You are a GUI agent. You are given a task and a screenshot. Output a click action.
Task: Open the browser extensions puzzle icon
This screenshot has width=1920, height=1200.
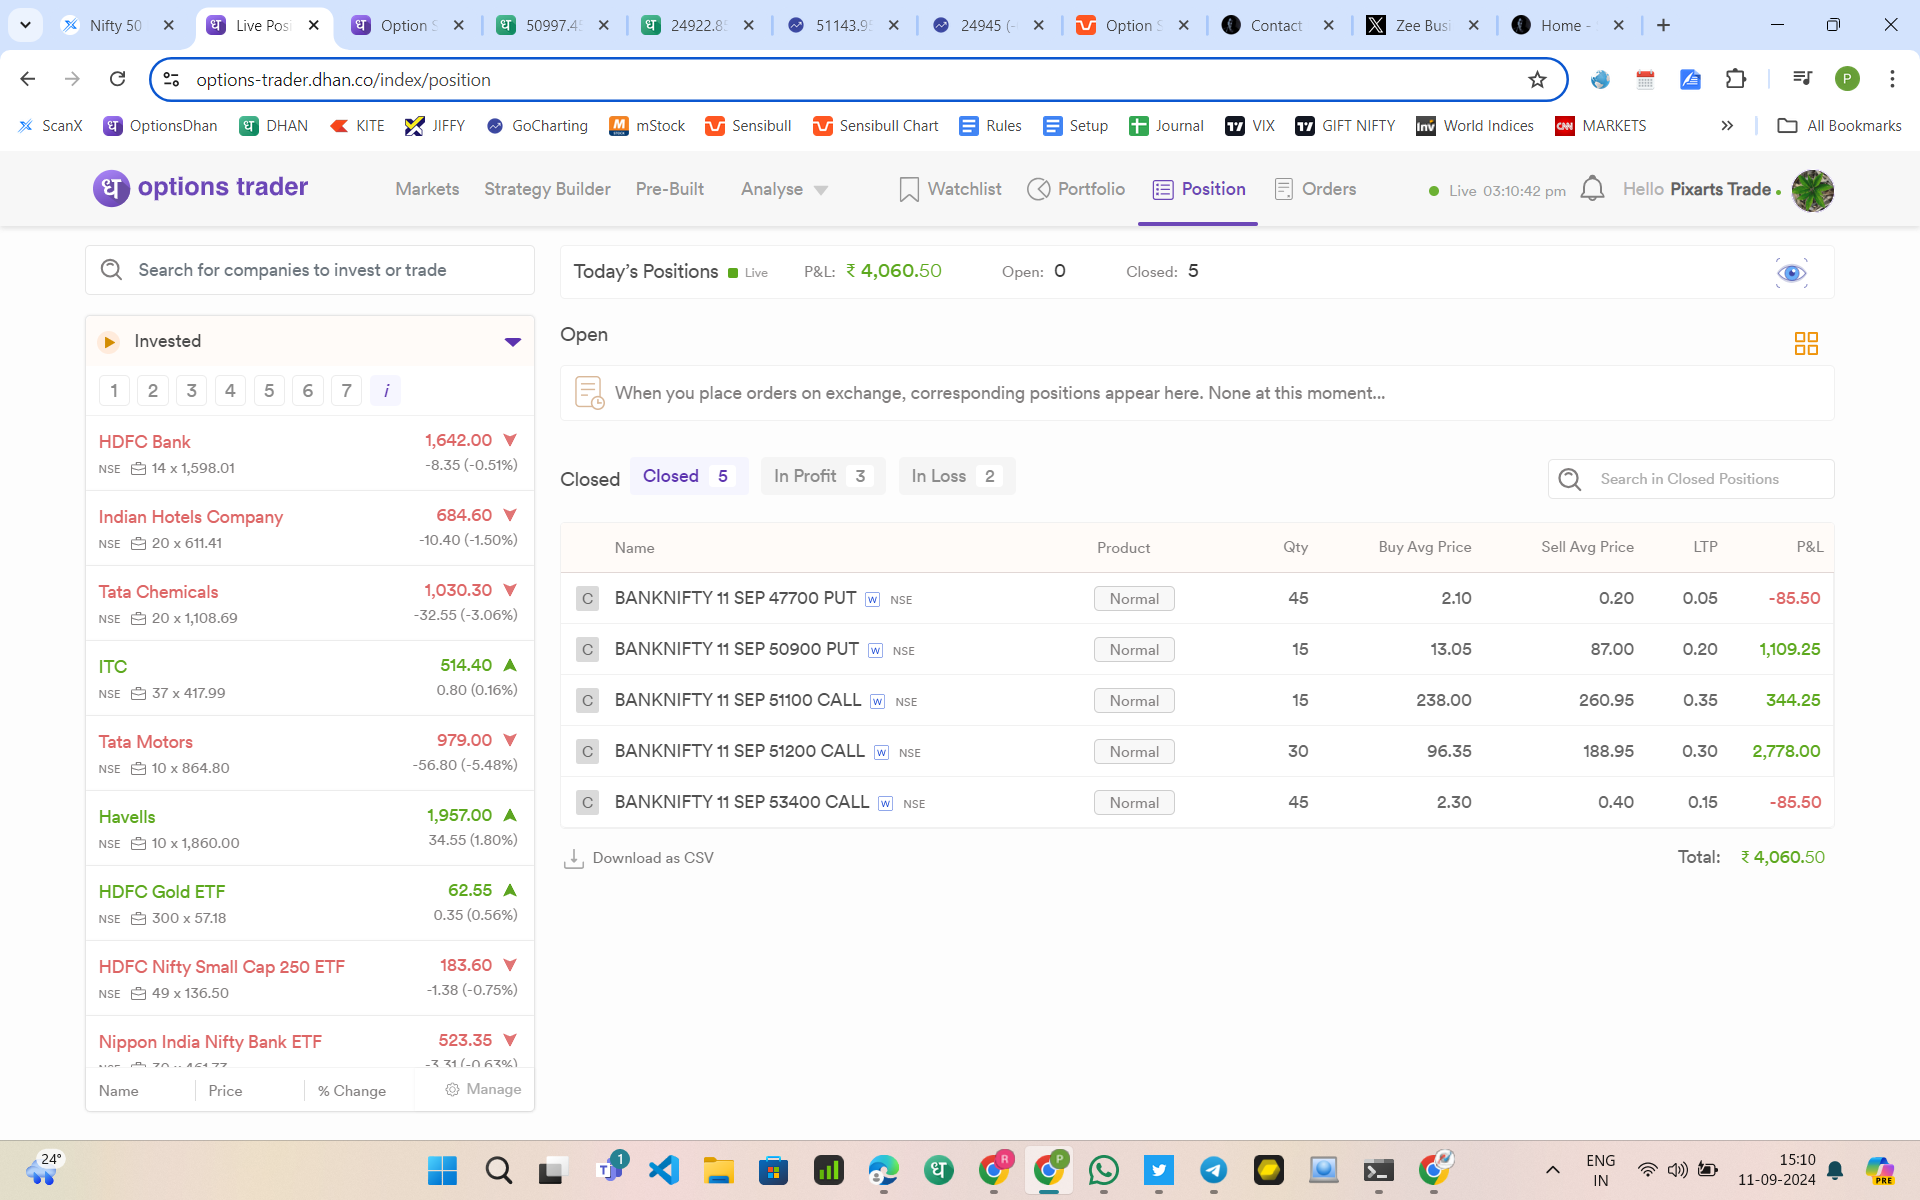coord(1736,79)
